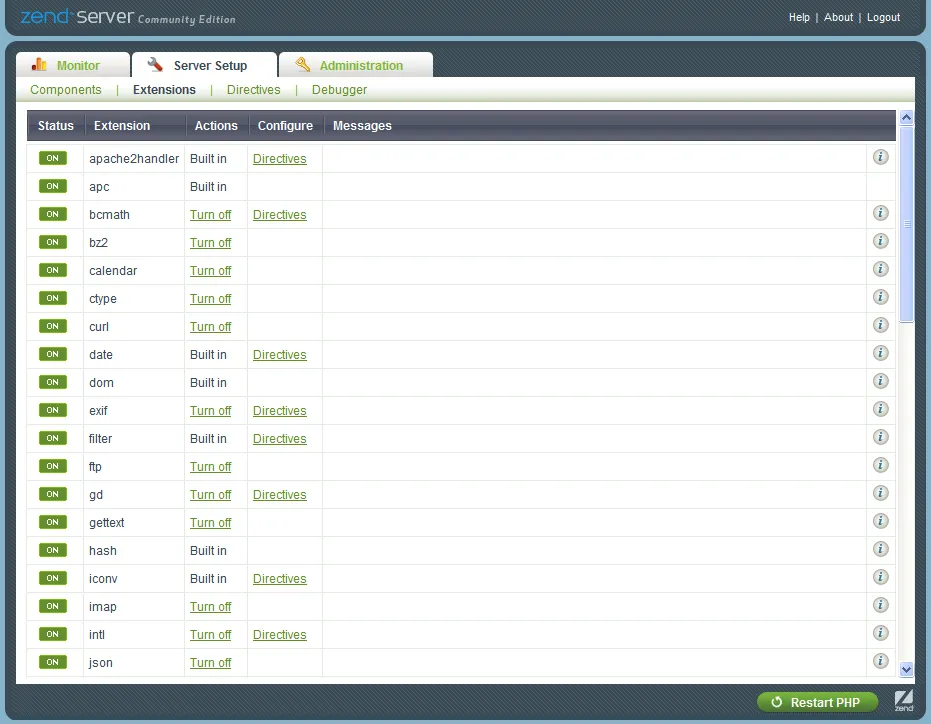The height and width of the screenshot is (724, 931).
Task: Click the Zend logo in footer
Action: (904, 701)
